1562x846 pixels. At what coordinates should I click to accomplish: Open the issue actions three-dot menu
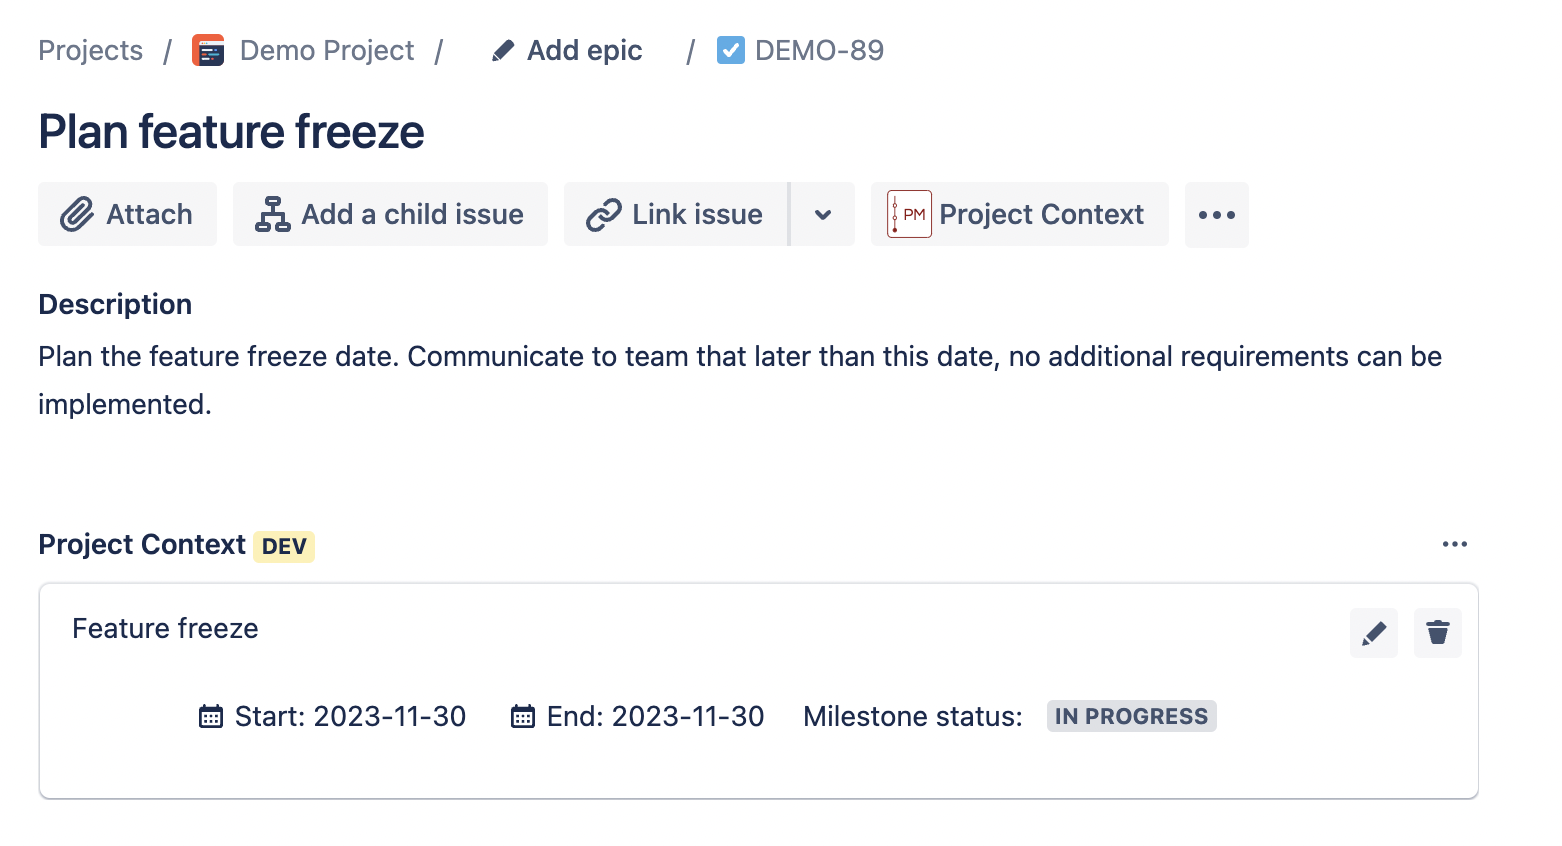tap(1216, 215)
